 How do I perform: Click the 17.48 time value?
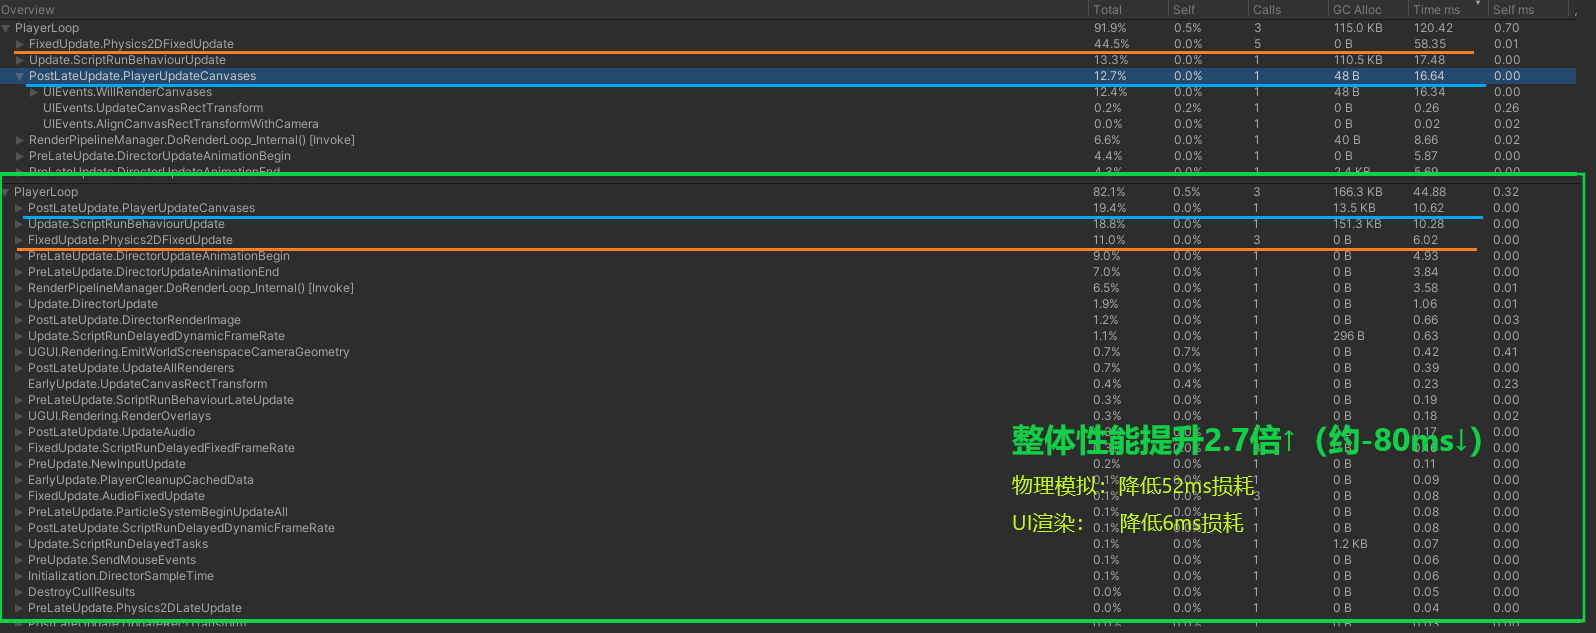1429,60
